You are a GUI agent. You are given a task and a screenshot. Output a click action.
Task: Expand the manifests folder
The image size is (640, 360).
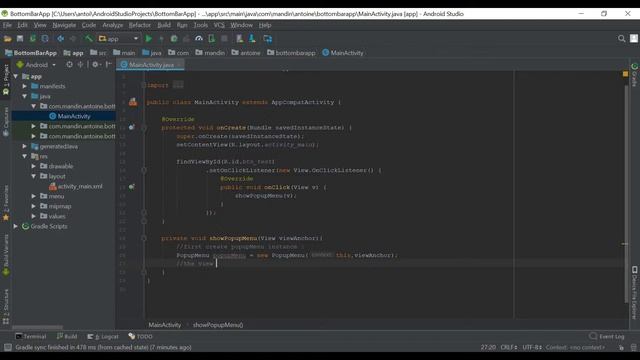pyautogui.click(x=24, y=86)
